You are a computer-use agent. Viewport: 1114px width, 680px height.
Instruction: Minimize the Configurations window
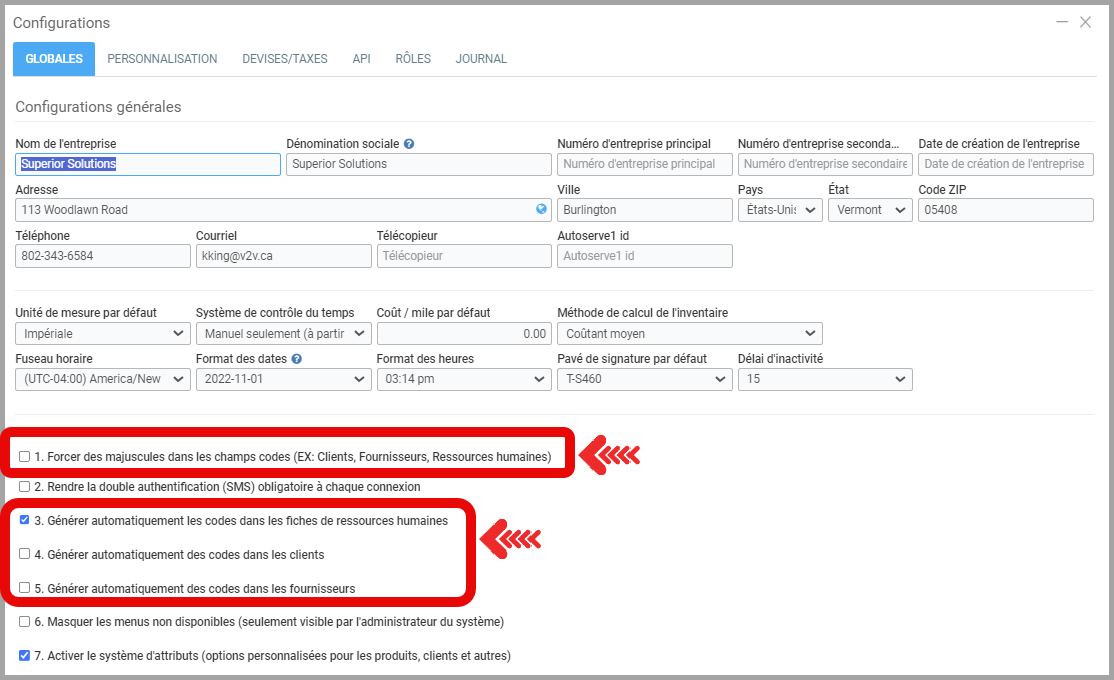(x=1062, y=22)
